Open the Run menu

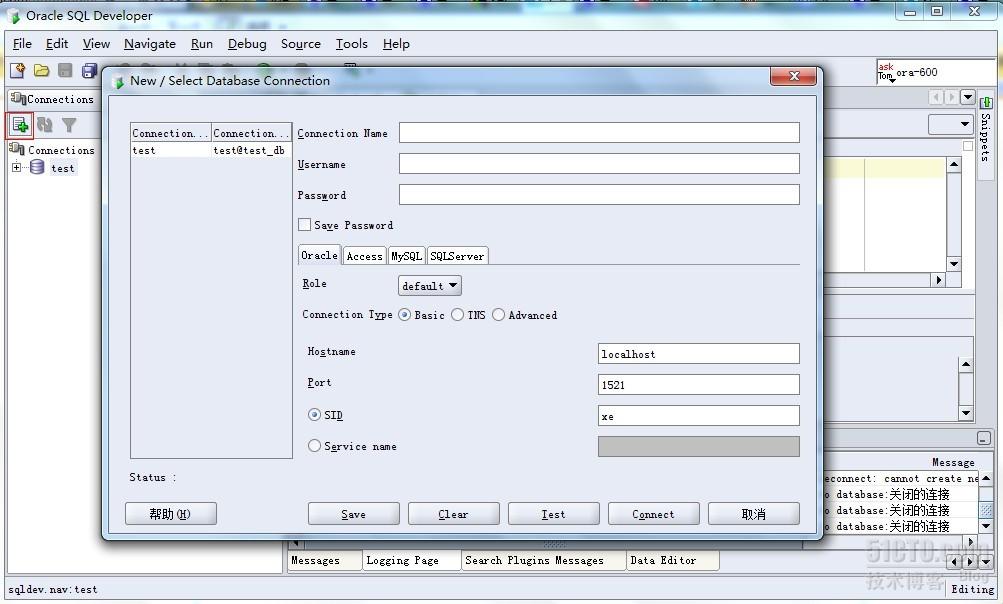point(201,44)
